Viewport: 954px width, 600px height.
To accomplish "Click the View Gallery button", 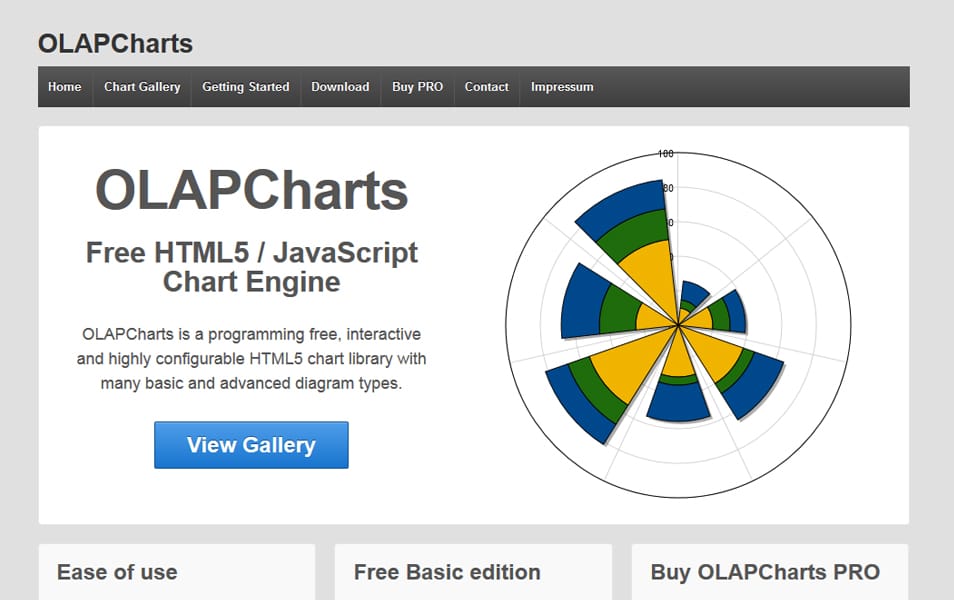I will (x=251, y=445).
